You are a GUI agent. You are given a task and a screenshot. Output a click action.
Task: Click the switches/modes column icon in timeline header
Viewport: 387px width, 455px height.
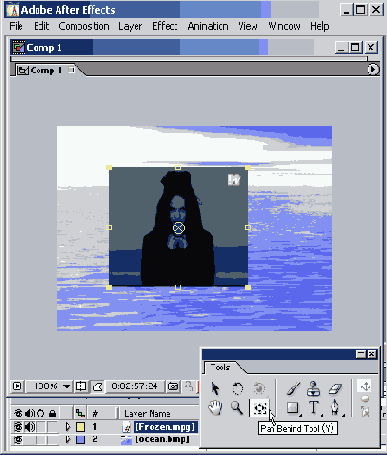80,414
